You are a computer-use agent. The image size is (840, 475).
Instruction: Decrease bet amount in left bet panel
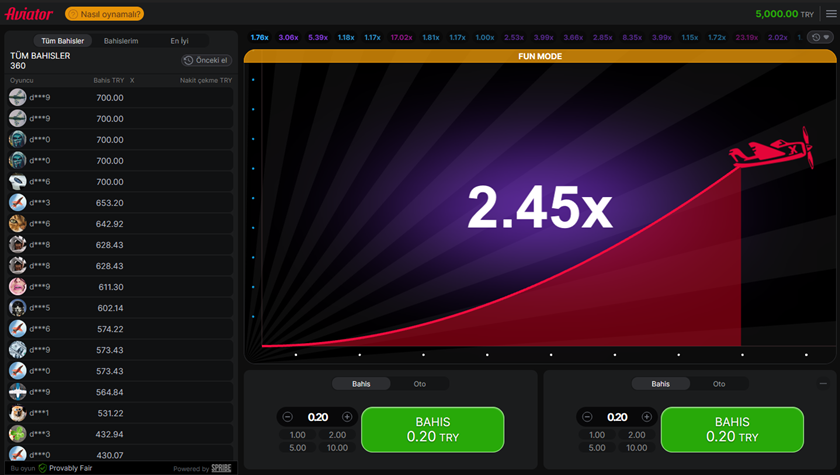pos(288,417)
